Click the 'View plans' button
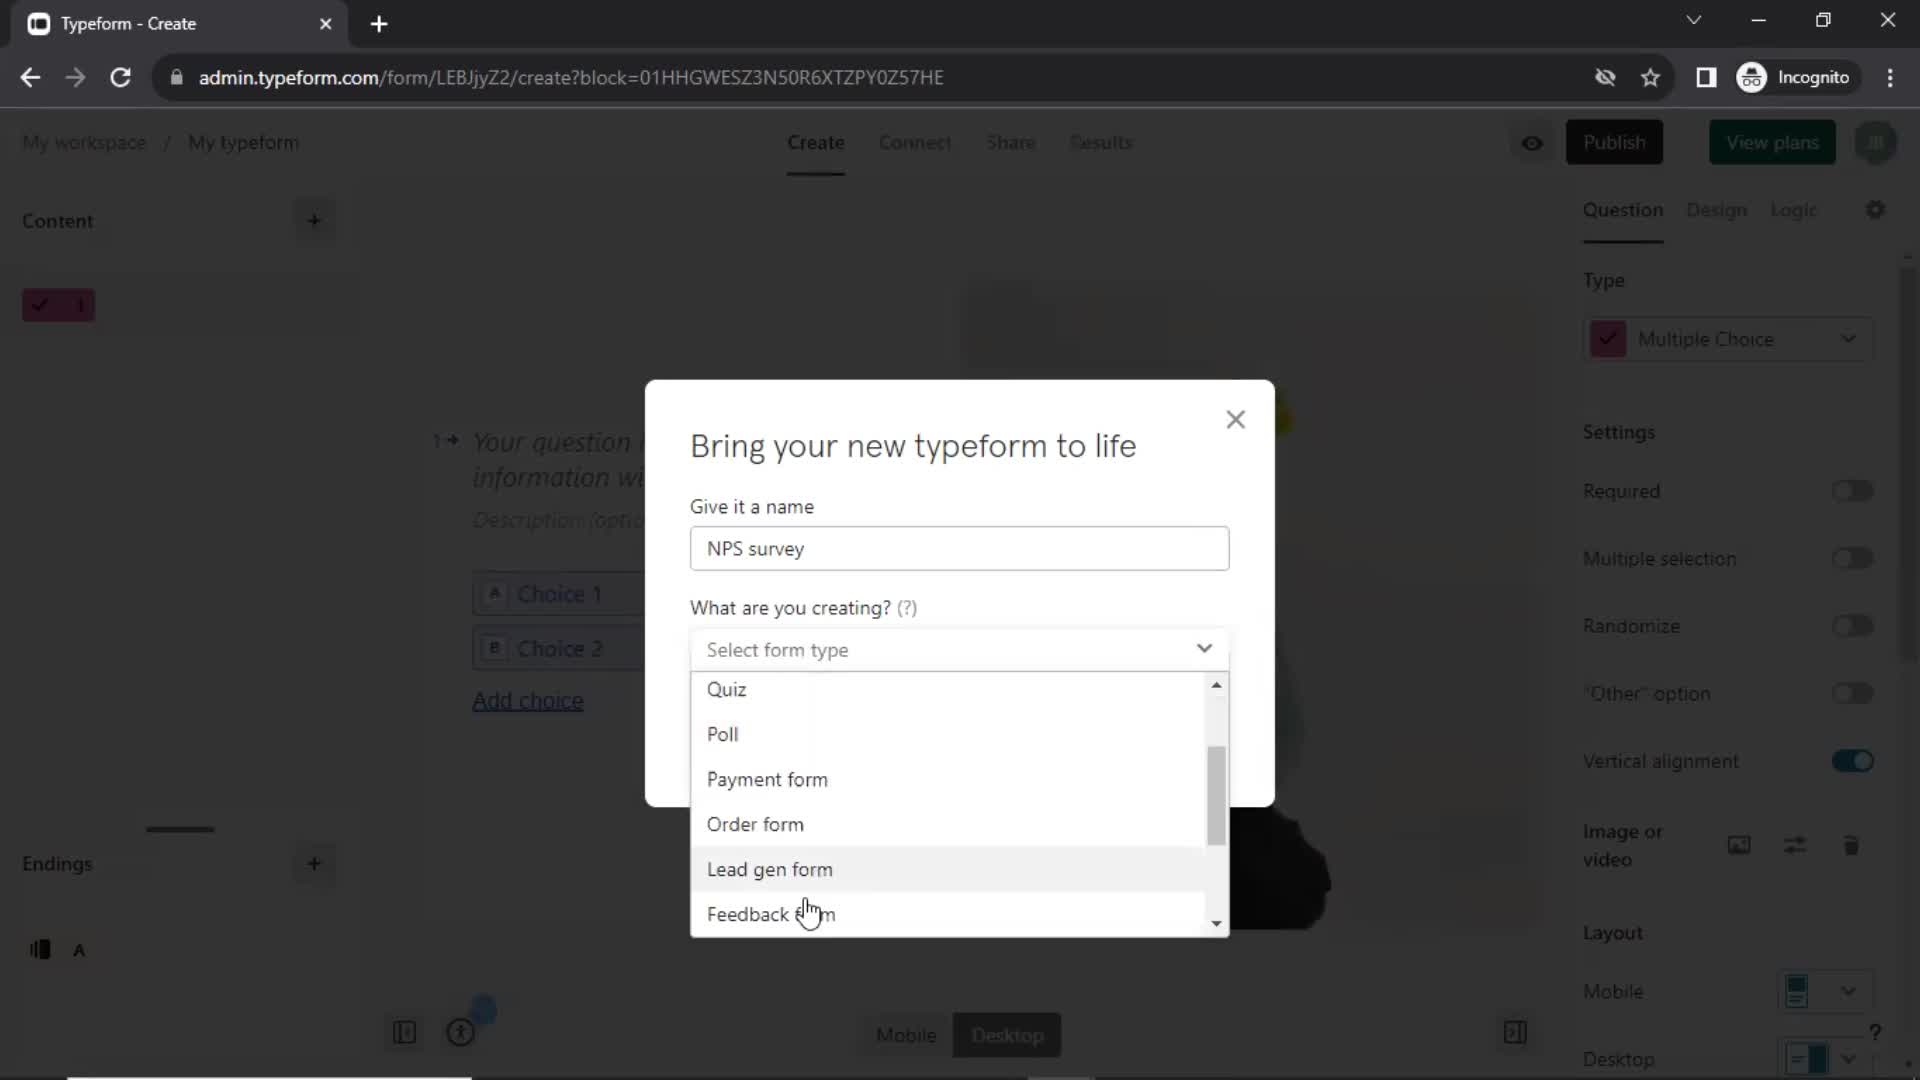The height and width of the screenshot is (1080, 1920). [x=1772, y=142]
